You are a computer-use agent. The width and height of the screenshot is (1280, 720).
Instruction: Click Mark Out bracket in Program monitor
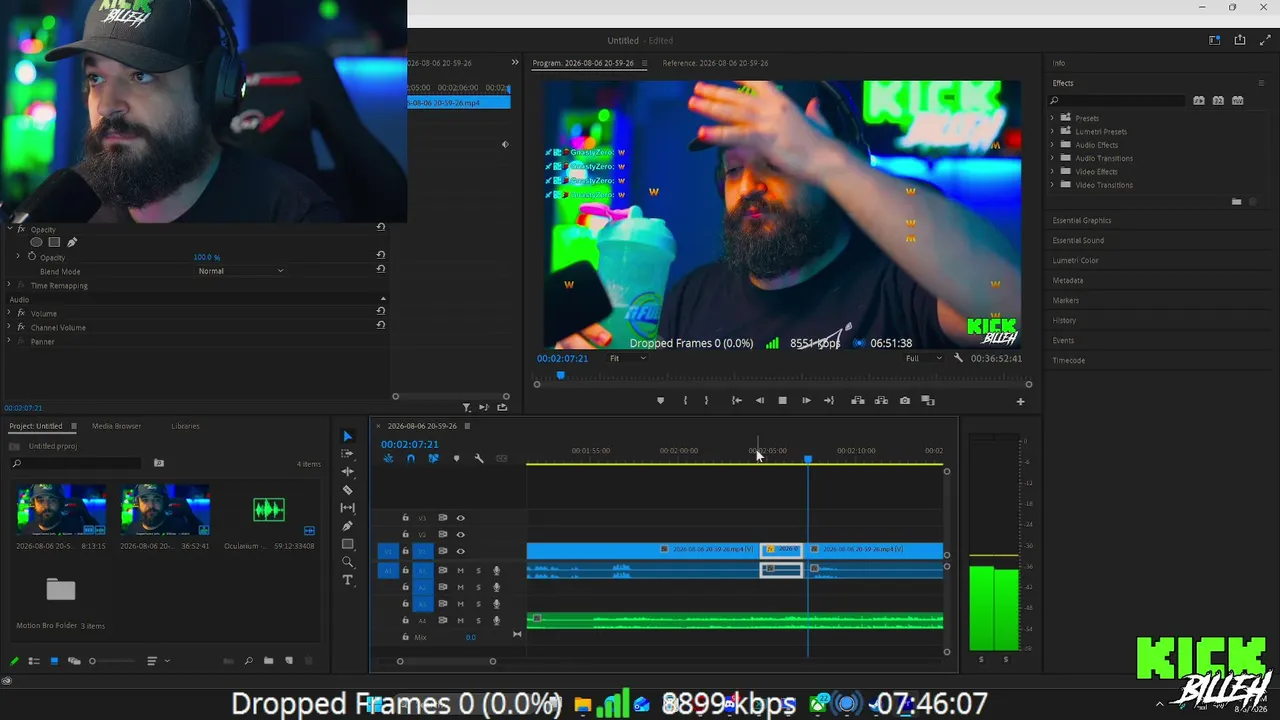(706, 401)
